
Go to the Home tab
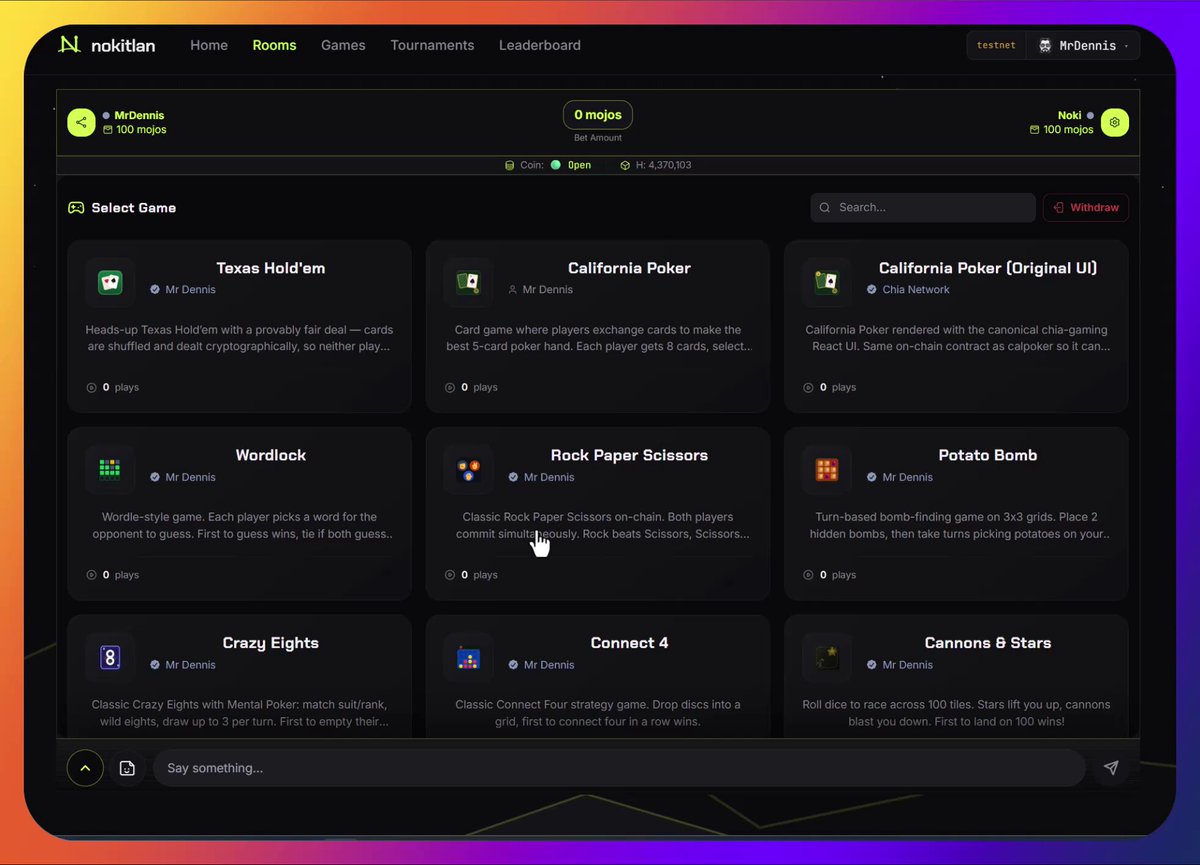tap(209, 45)
